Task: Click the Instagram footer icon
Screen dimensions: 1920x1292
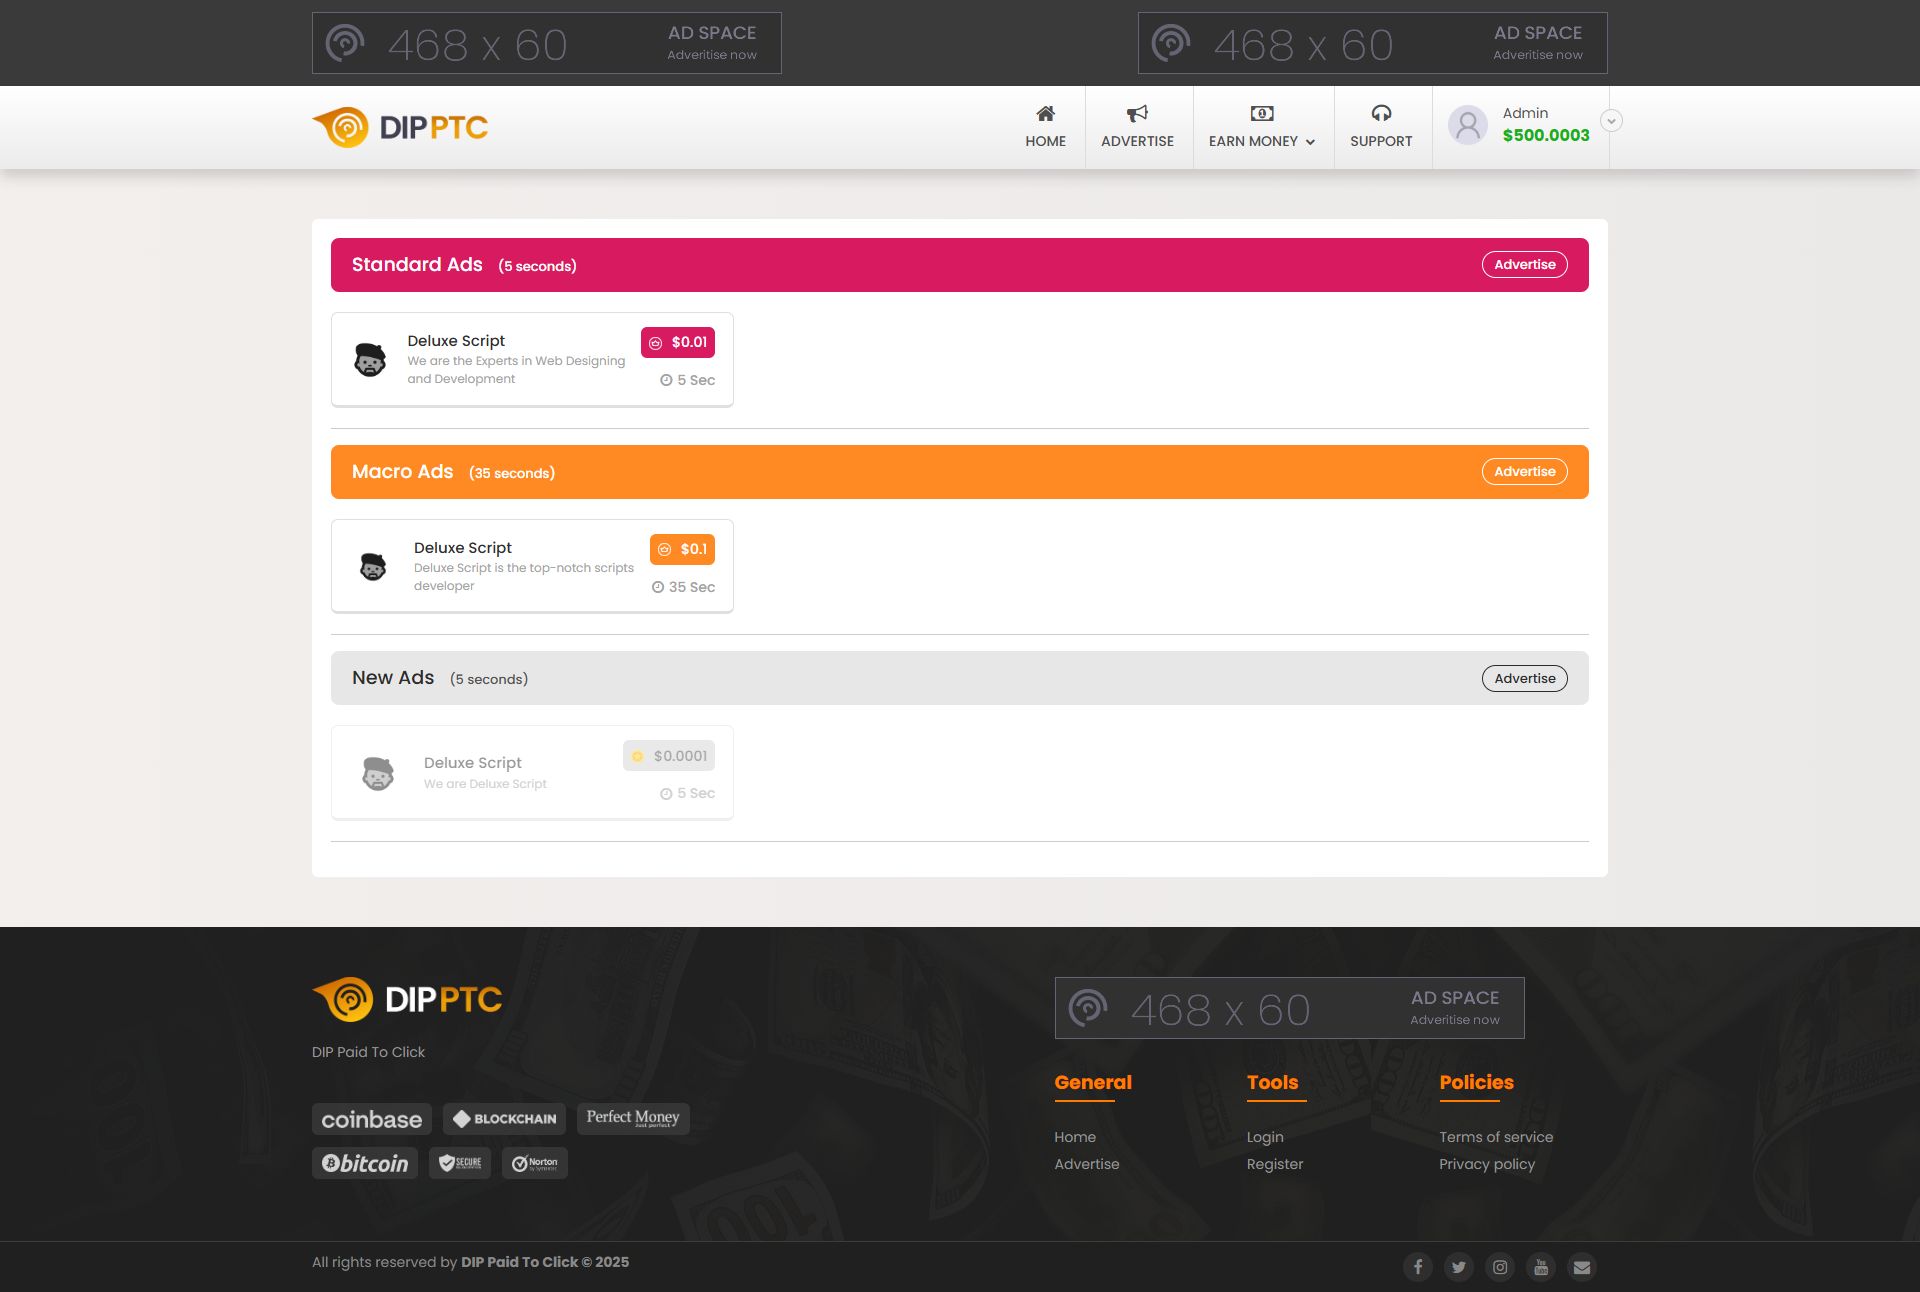Action: (x=1500, y=1267)
